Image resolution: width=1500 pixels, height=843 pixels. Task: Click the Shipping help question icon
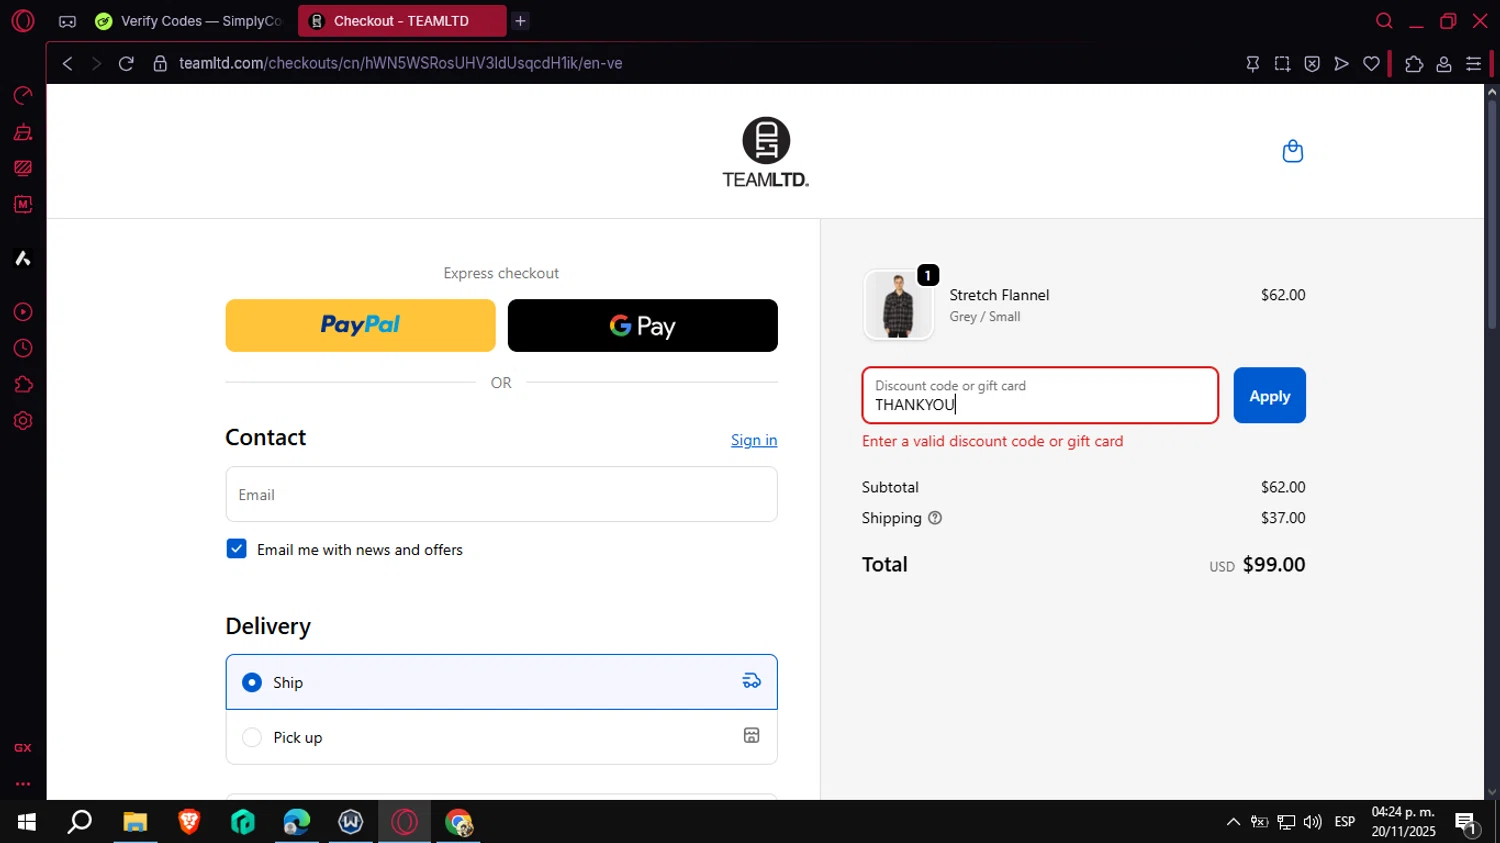[935, 518]
